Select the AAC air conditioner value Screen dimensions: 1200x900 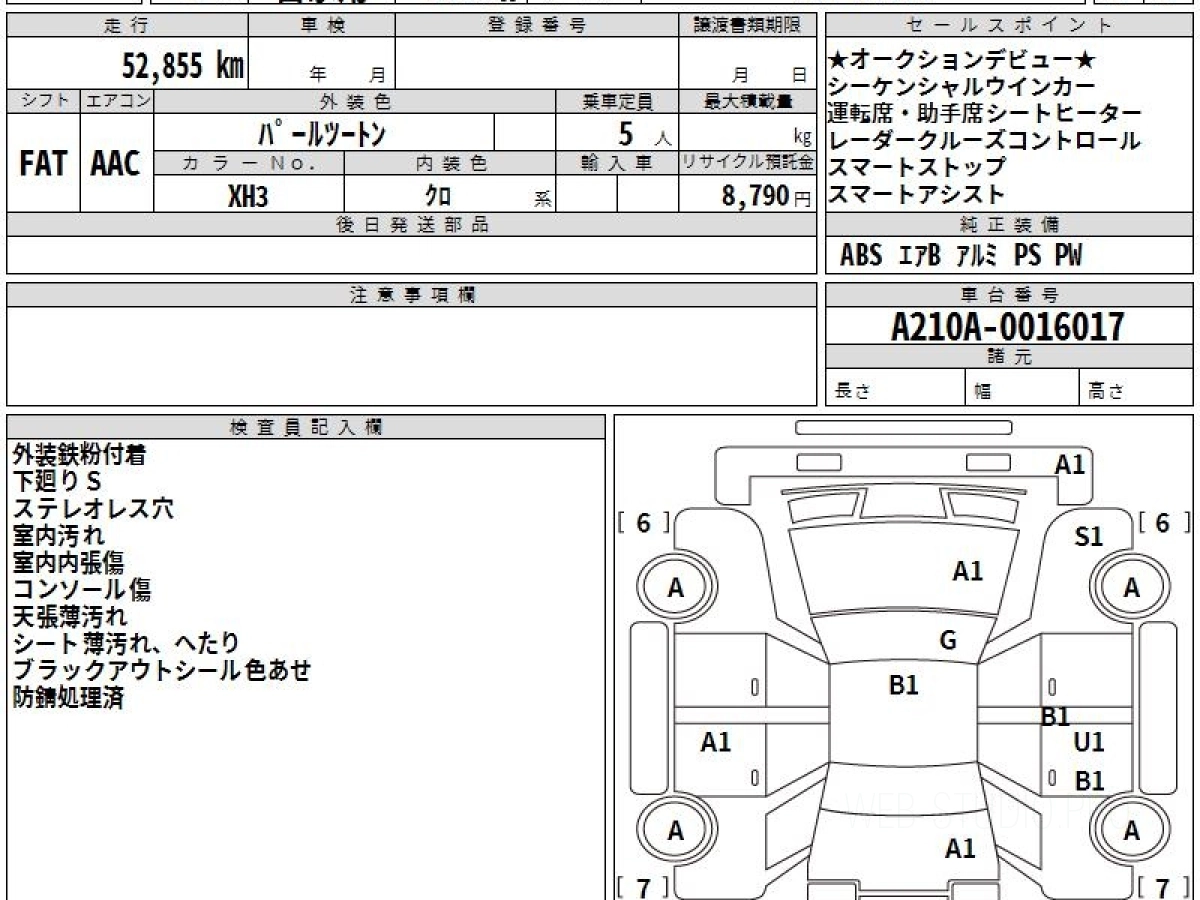click(116, 164)
